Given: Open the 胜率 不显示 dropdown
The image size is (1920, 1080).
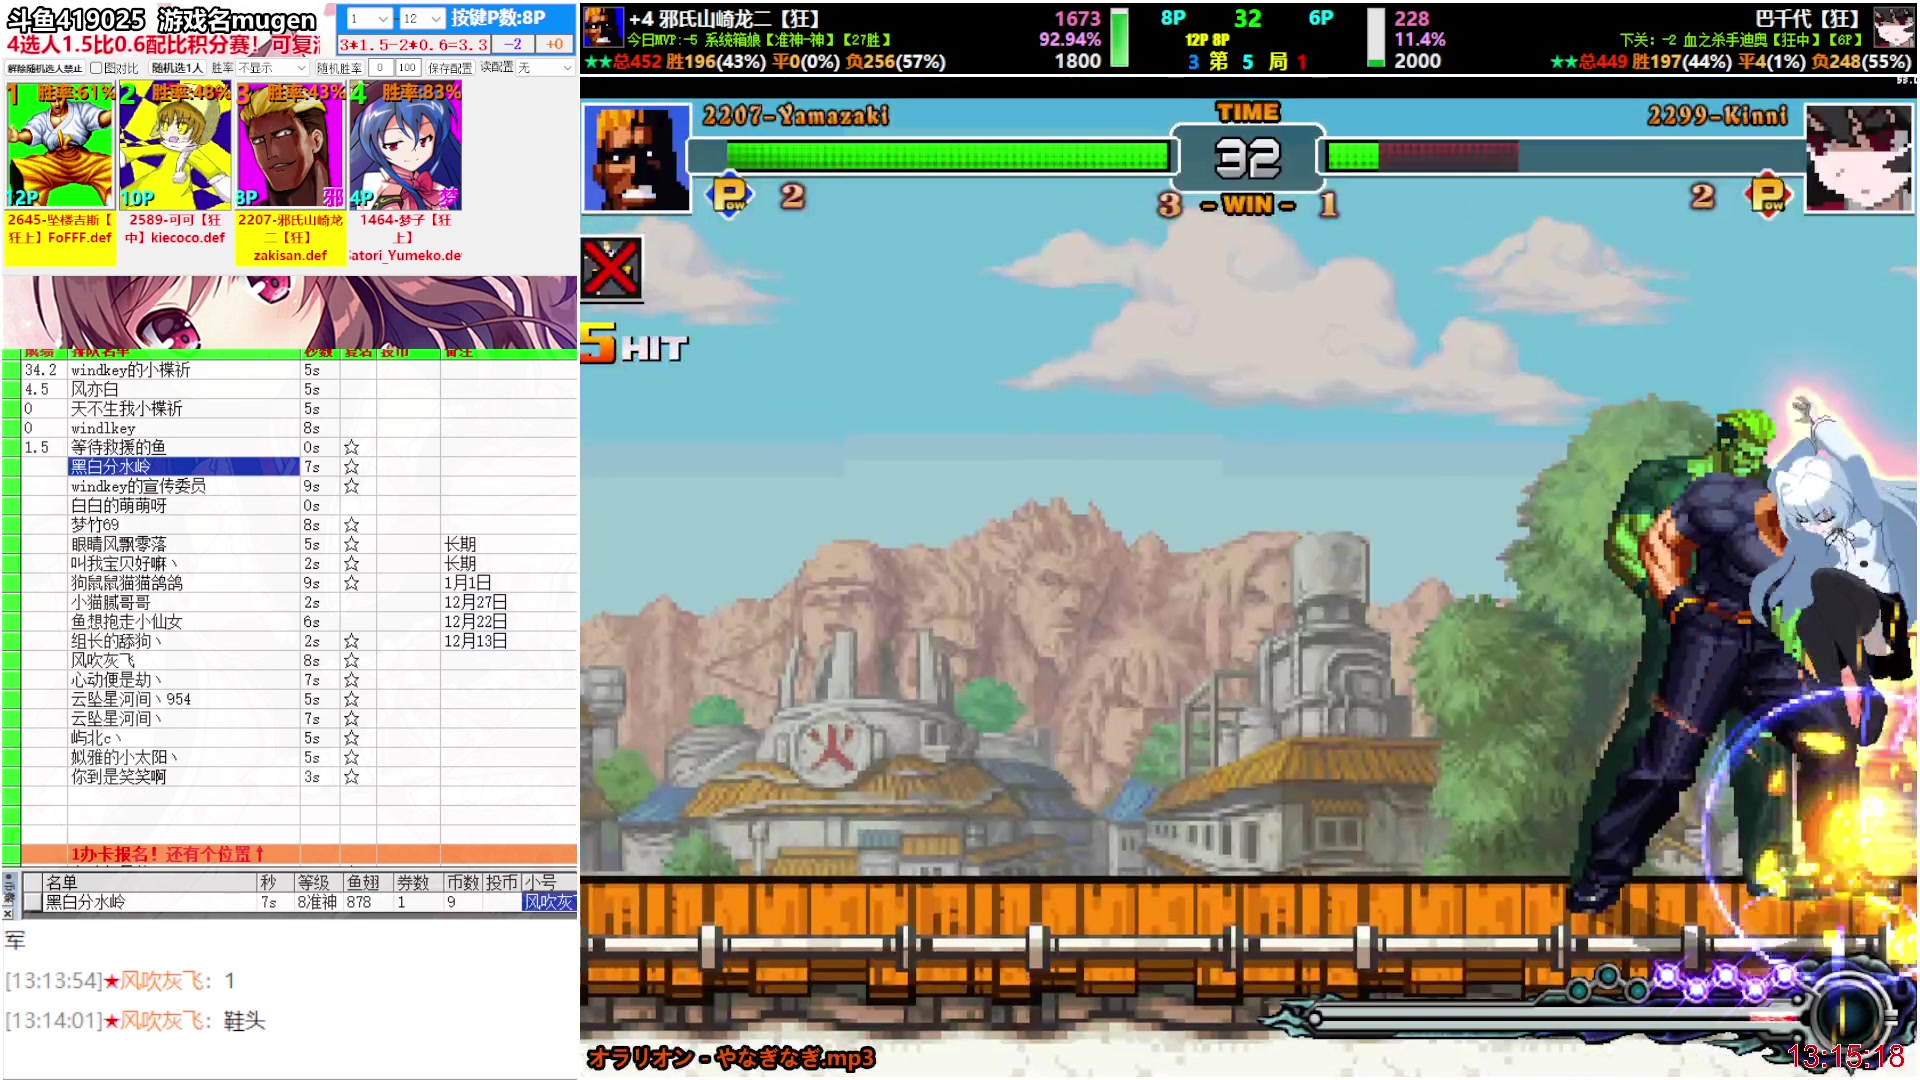Looking at the screenshot, I should click(x=272, y=68).
